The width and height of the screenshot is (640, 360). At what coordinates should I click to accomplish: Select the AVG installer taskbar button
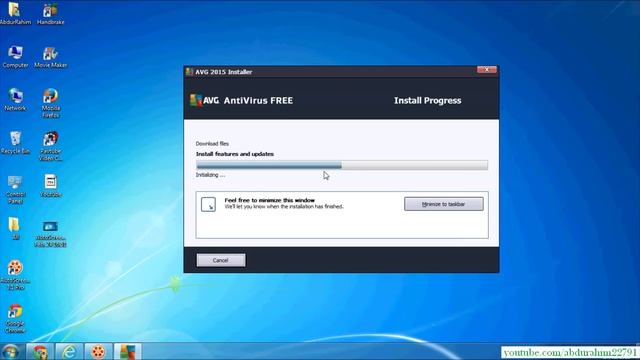pos(127,352)
